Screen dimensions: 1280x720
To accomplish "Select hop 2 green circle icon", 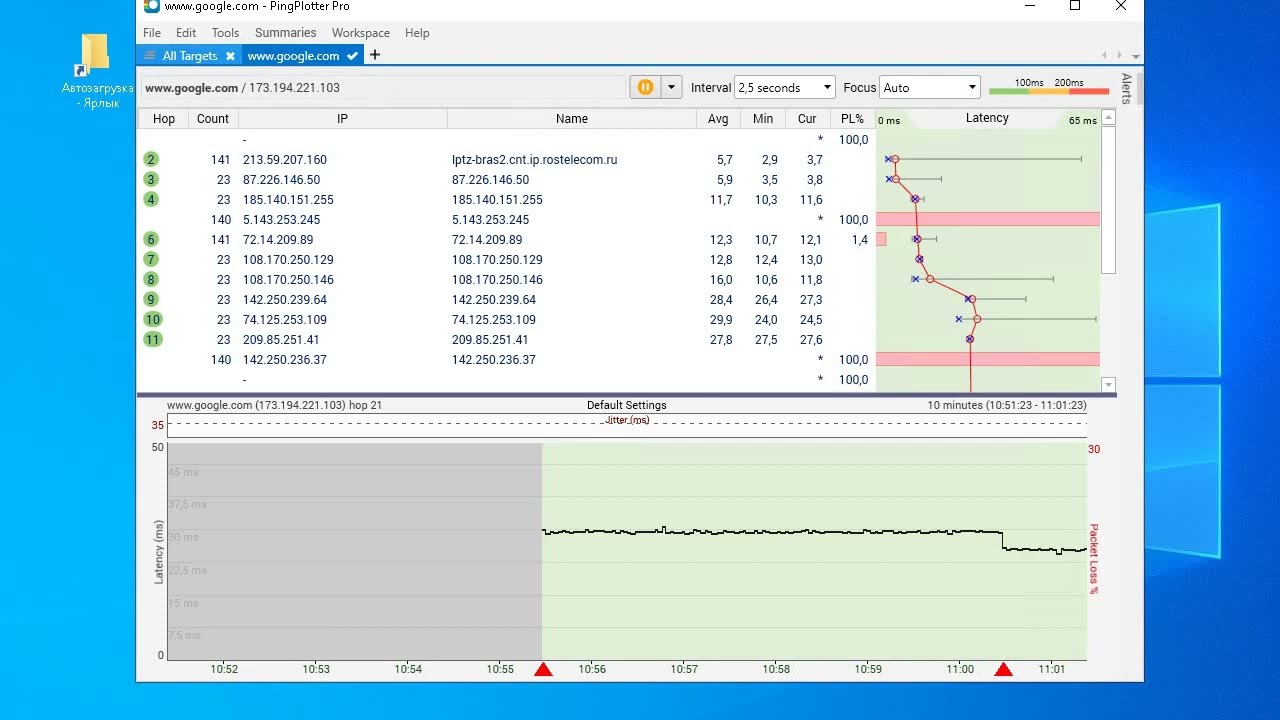I will point(151,160).
